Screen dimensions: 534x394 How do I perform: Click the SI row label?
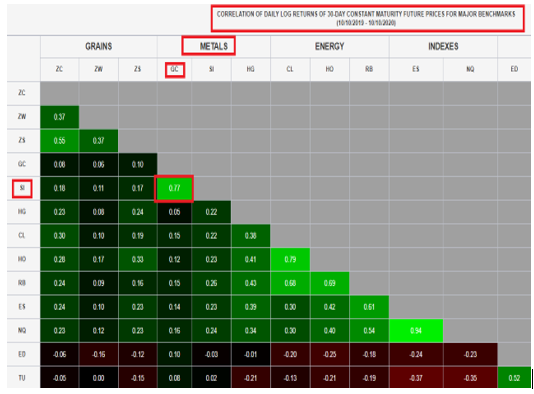pyautogui.click(x=22, y=188)
